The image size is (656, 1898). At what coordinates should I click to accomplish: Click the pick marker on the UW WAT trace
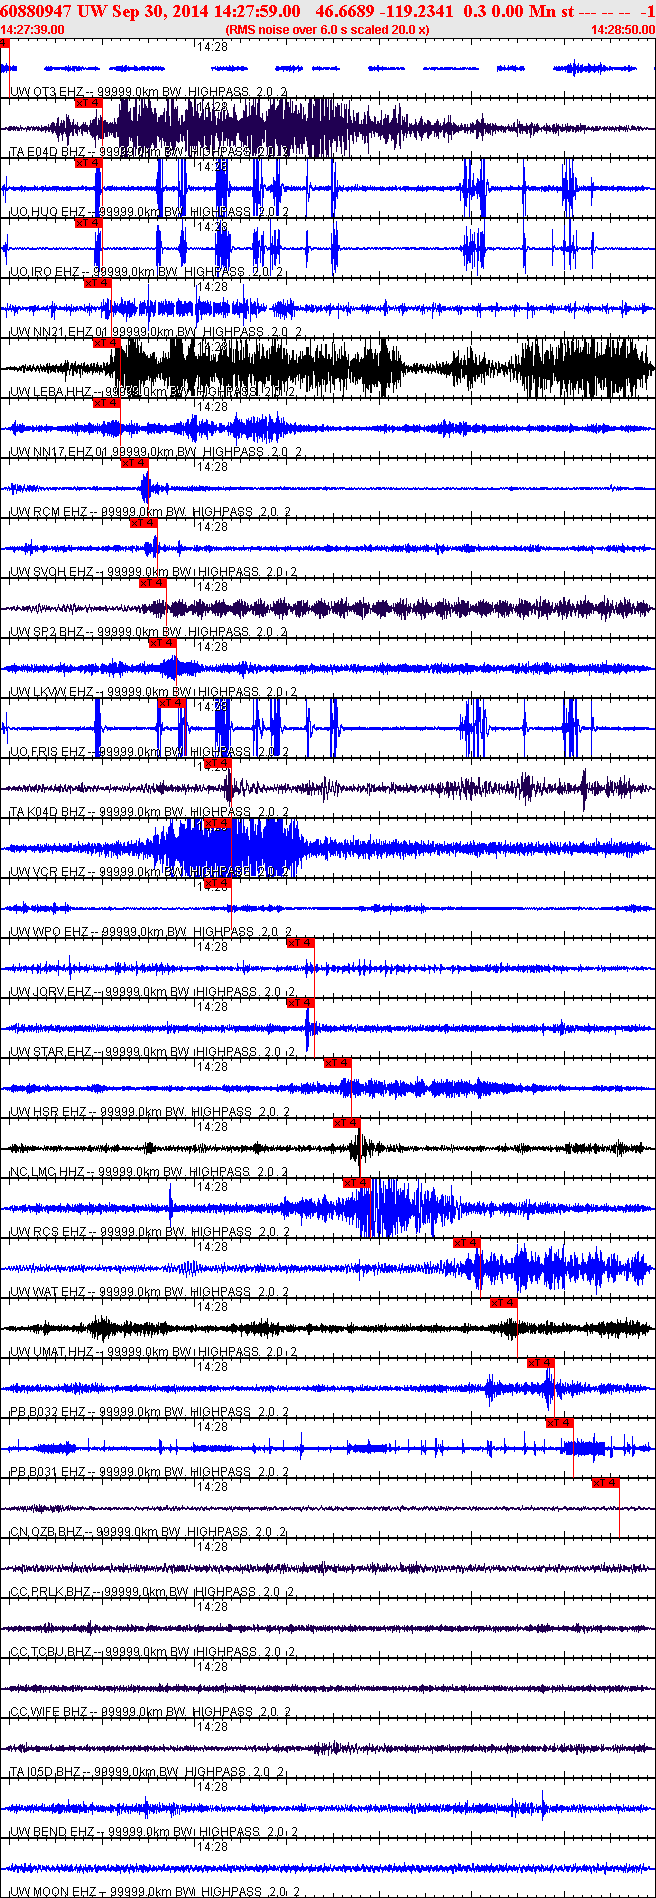point(467,1243)
